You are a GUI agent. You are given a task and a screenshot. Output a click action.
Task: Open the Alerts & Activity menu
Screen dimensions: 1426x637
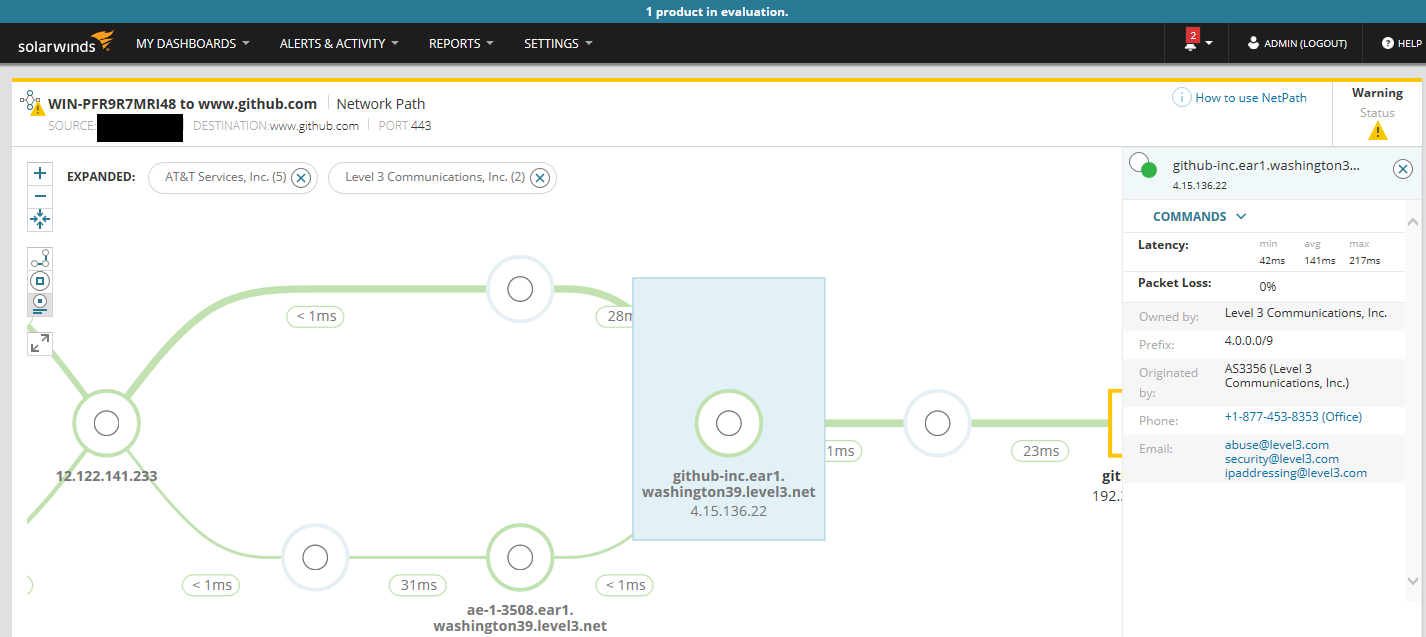339,44
